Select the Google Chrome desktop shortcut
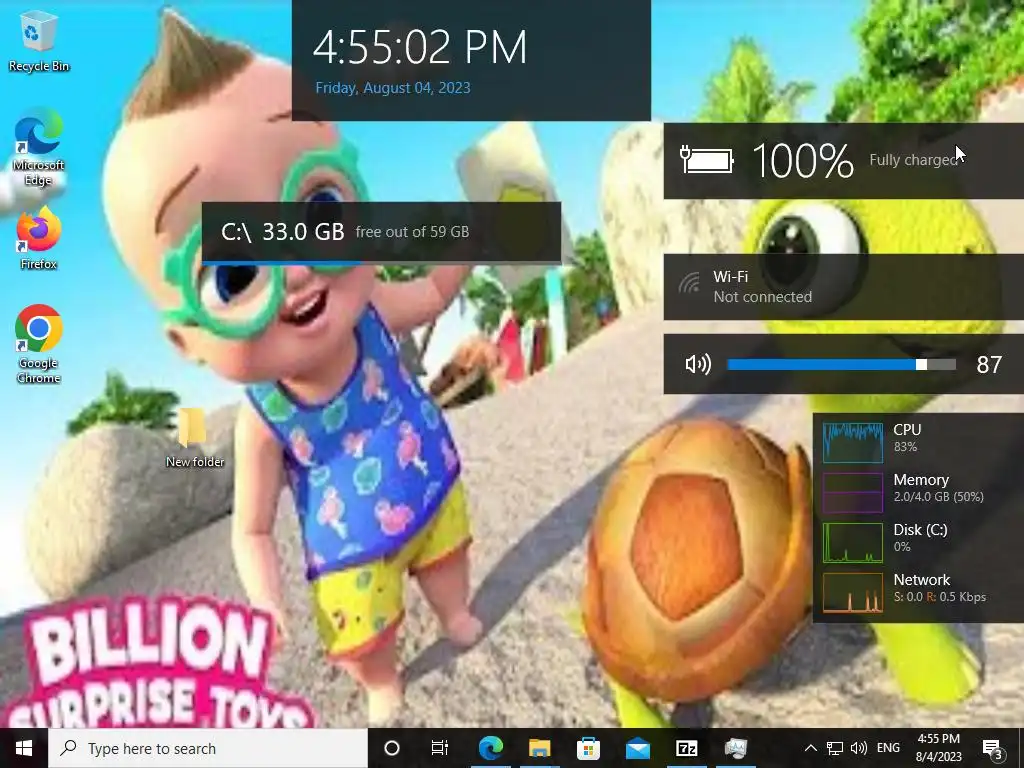 tap(39, 344)
